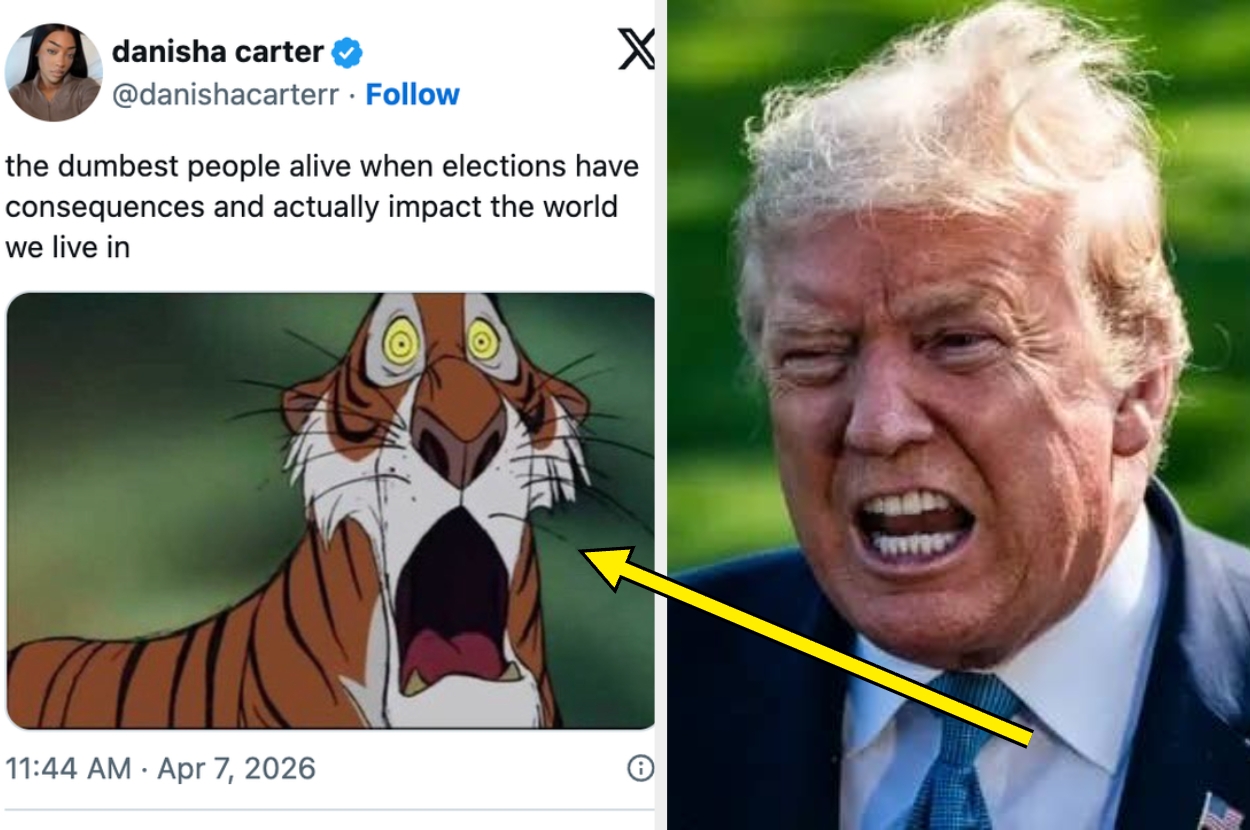Click the tweet text about elections
The height and width of the screenshot is (830, 1250).
pyautogui.click(x=320, y=206)
